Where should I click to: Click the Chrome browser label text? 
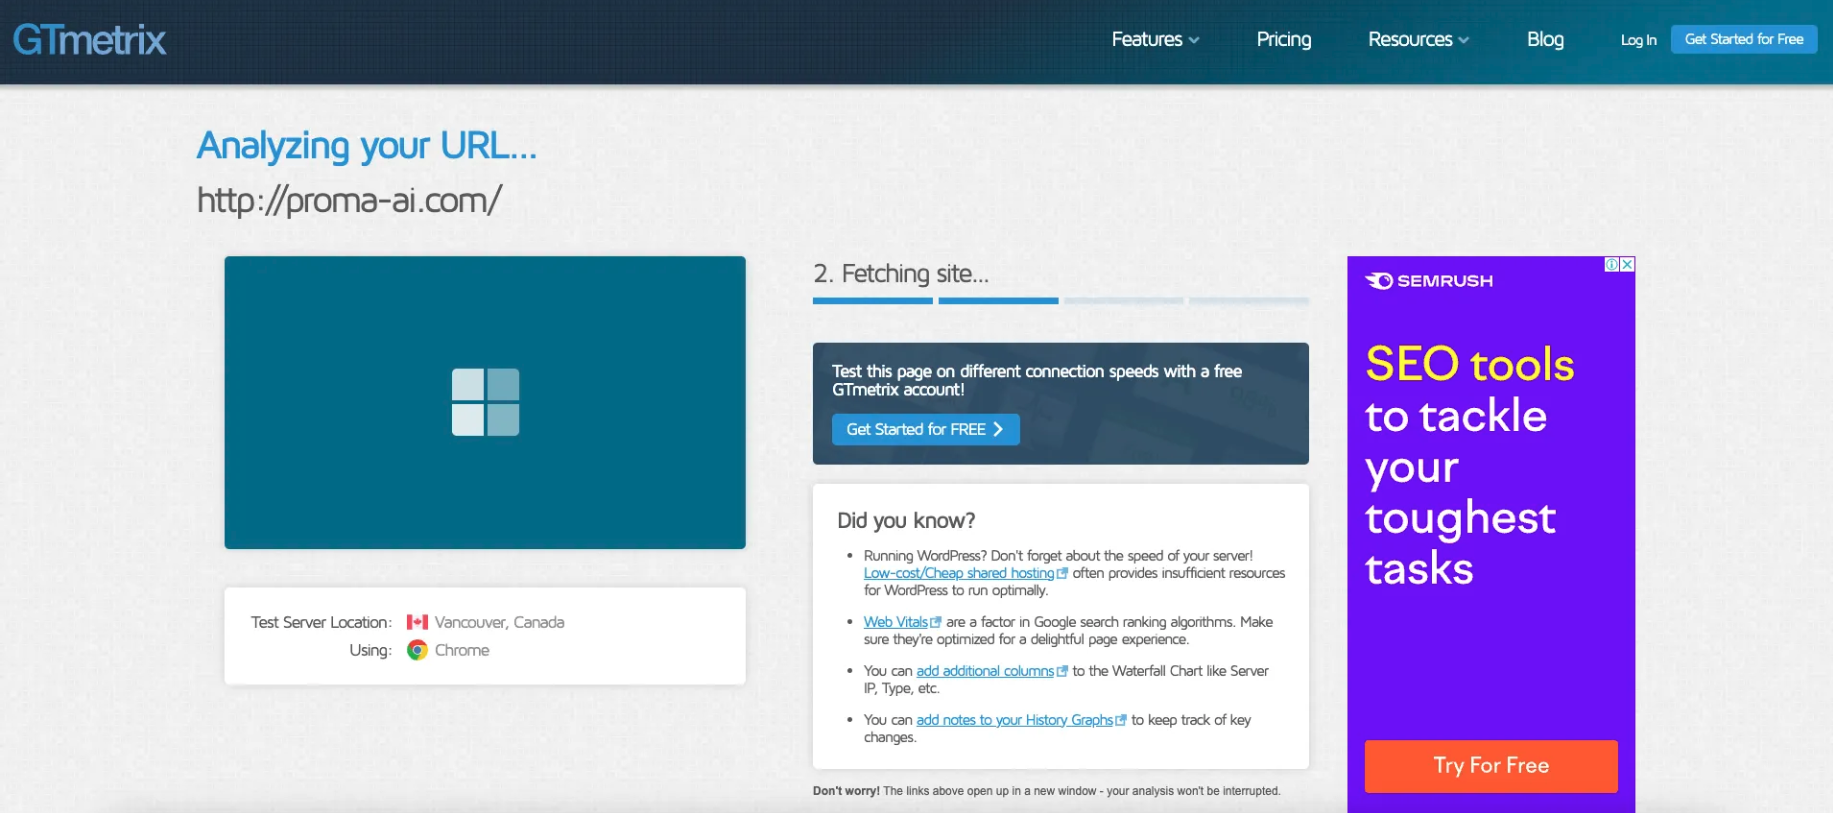pos(462,650)
